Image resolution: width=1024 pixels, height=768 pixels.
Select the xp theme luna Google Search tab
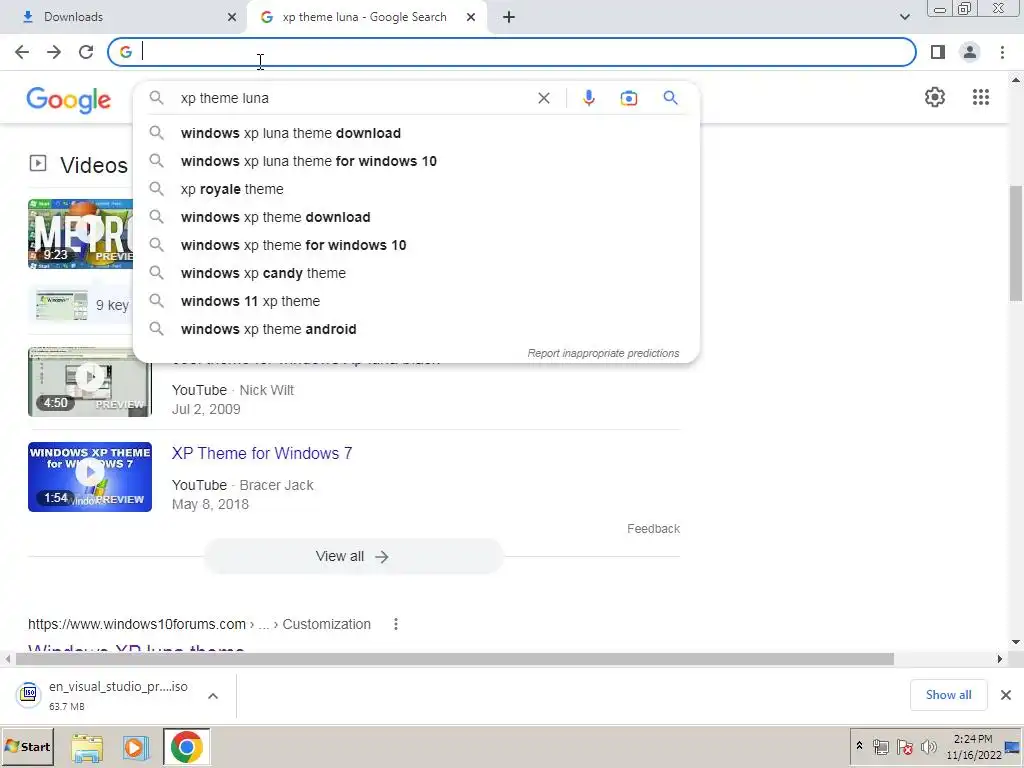tap(364, 17)
